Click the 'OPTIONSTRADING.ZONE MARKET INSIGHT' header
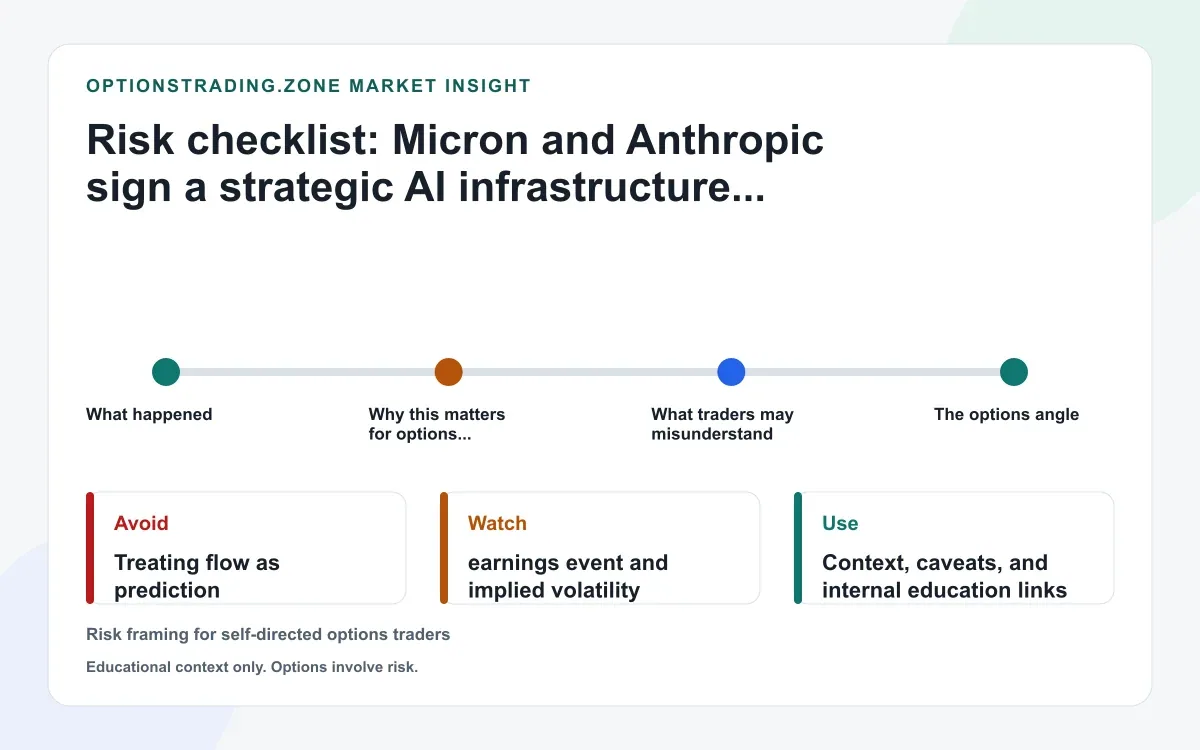This screenshot has height=750, width=1200. 309,86
